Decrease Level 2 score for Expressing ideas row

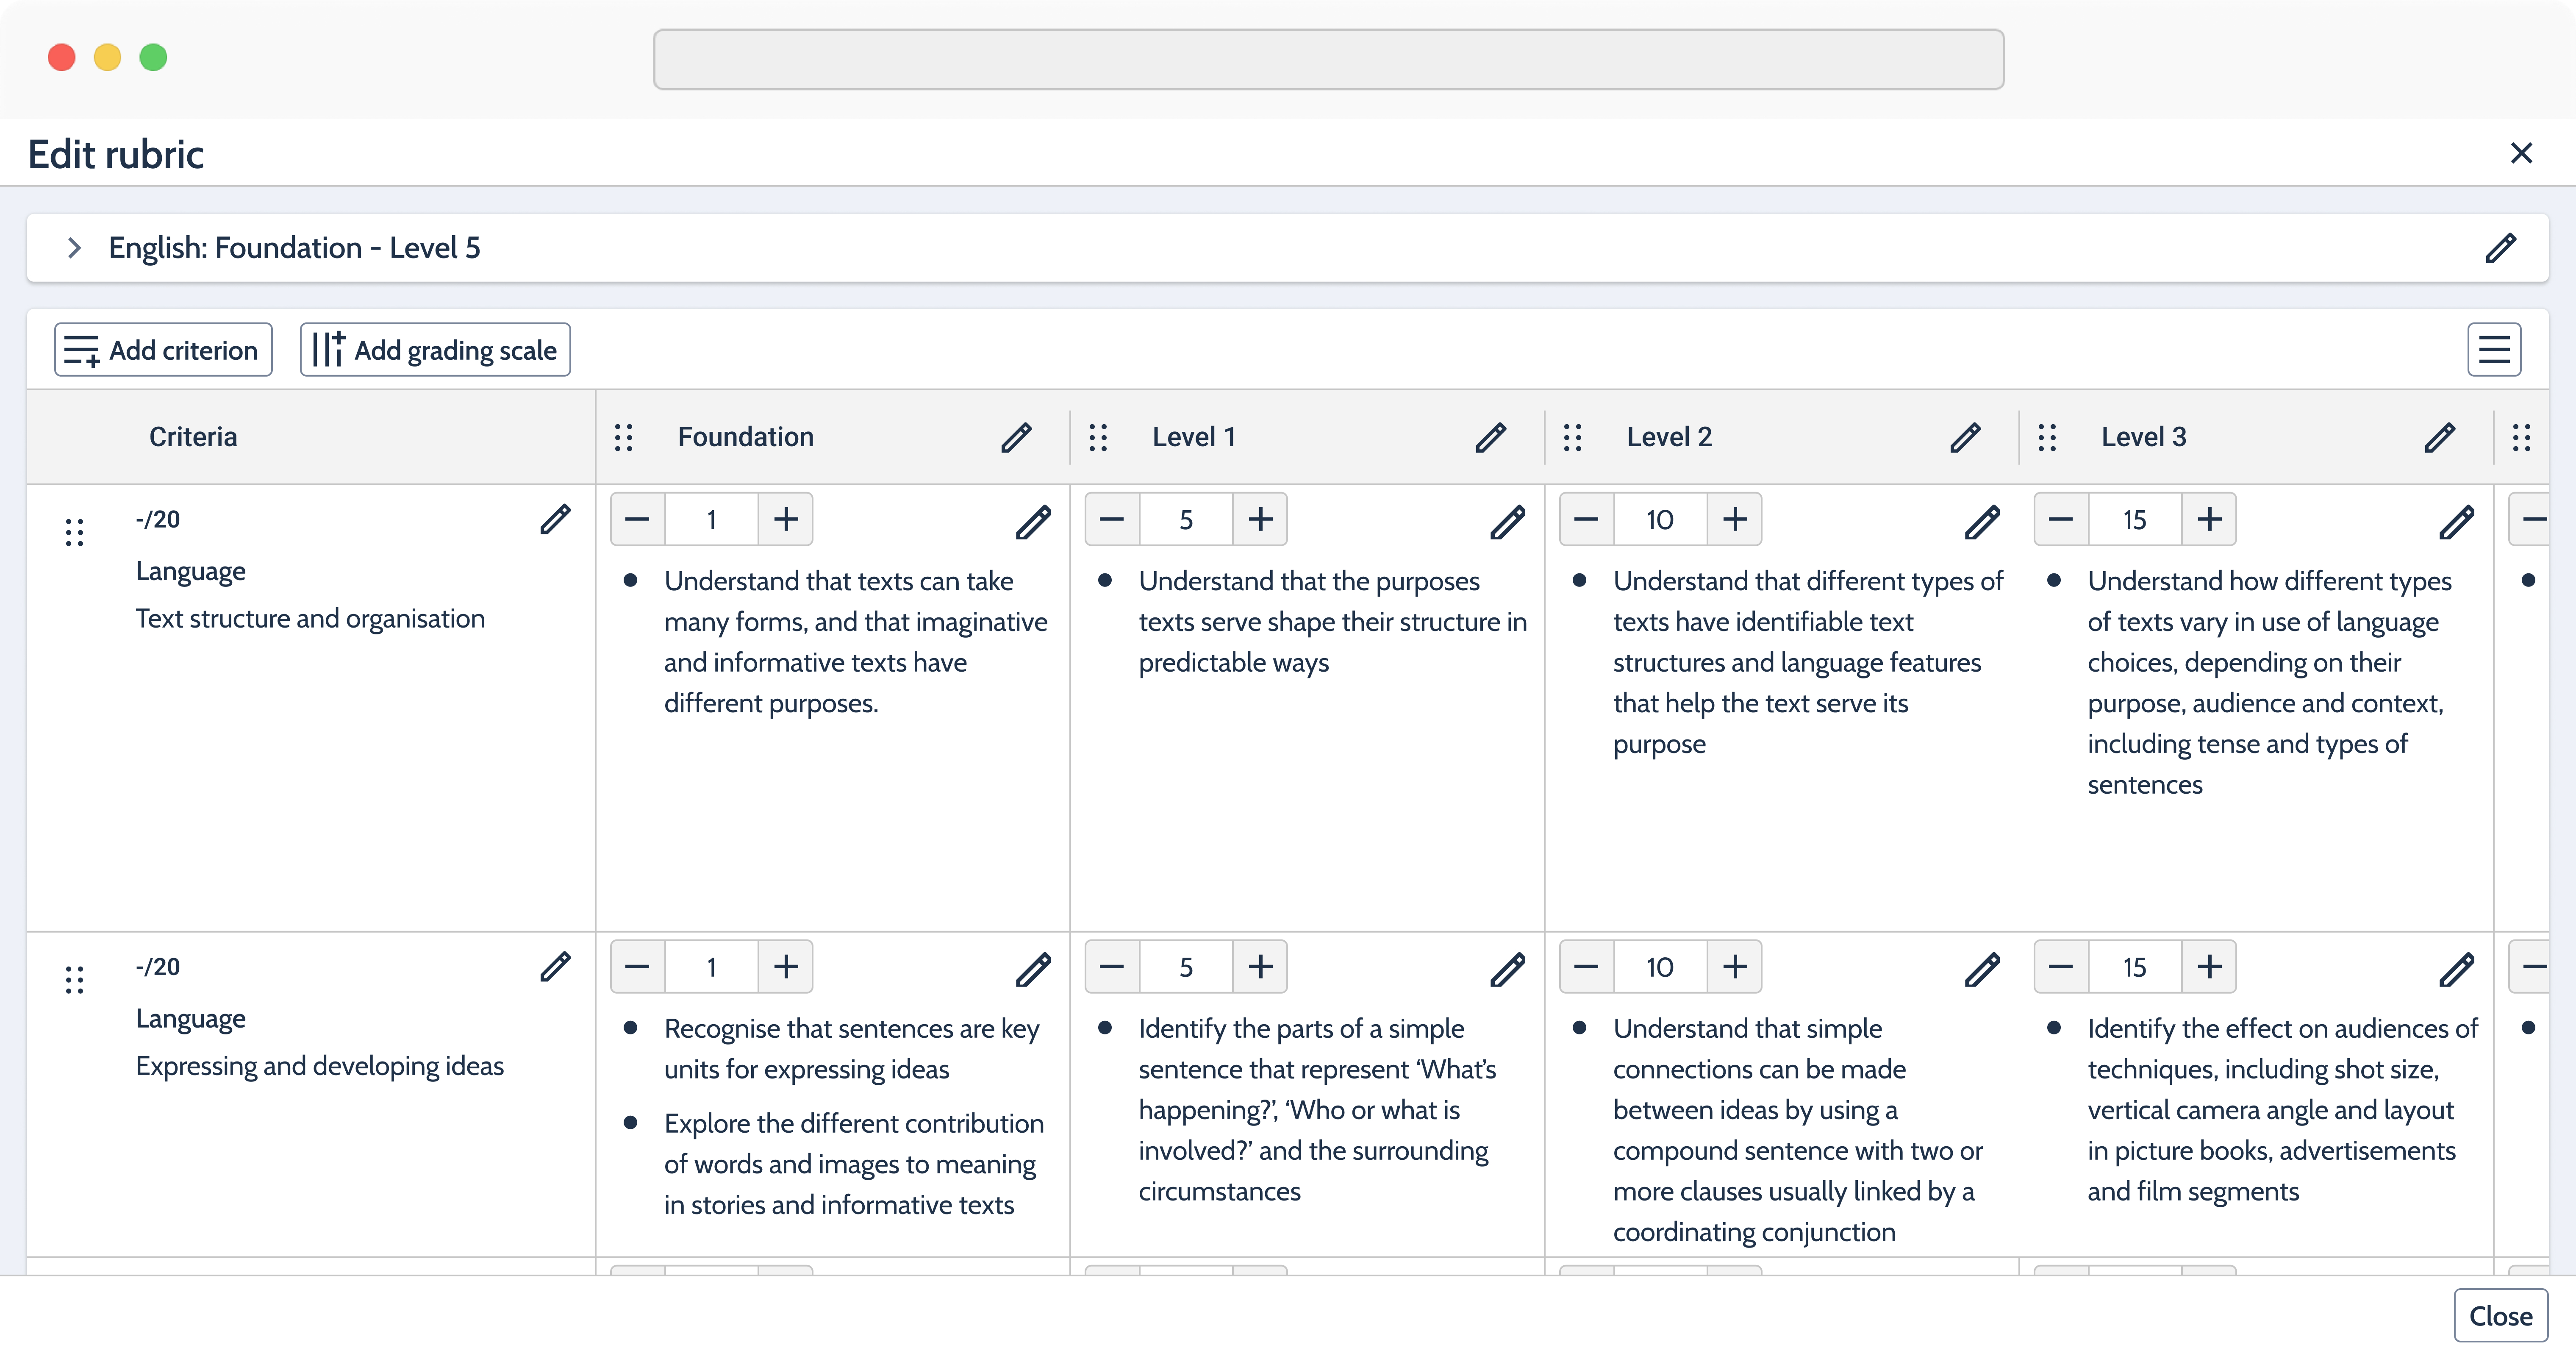(1587, 966)
